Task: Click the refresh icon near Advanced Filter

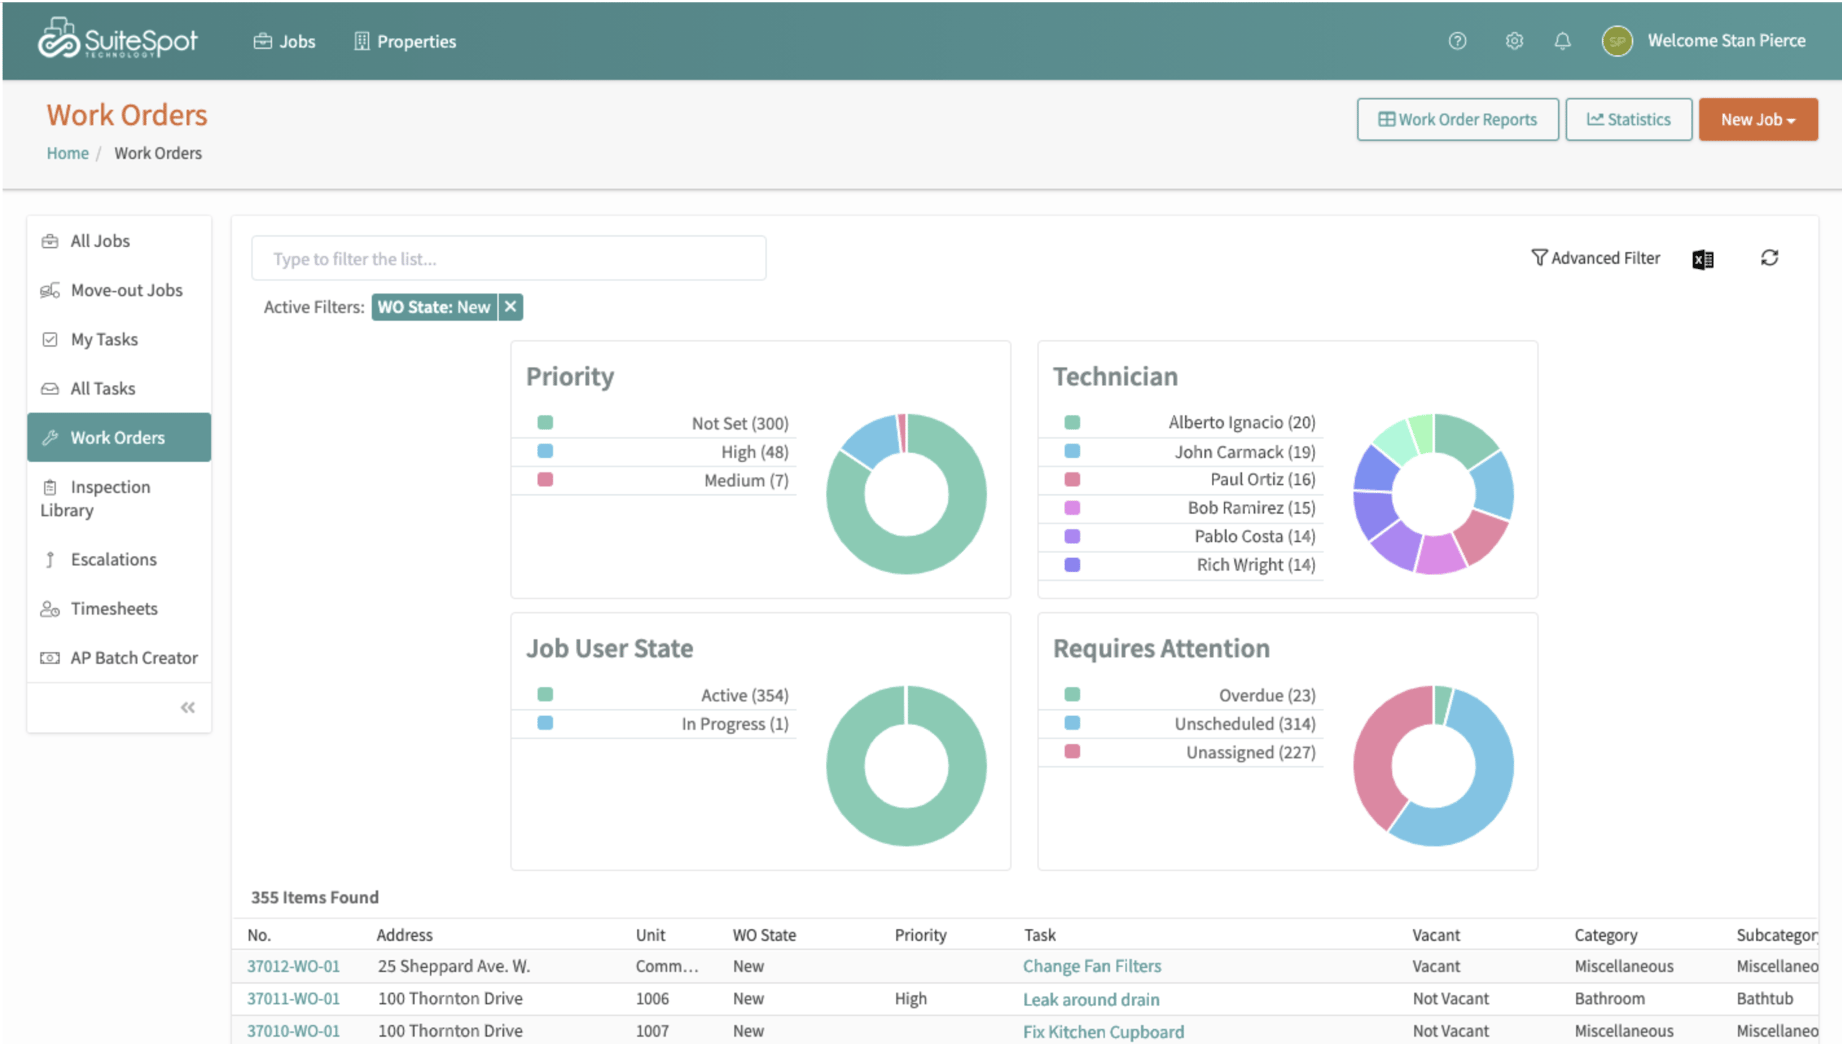Action: point(1770,258)
